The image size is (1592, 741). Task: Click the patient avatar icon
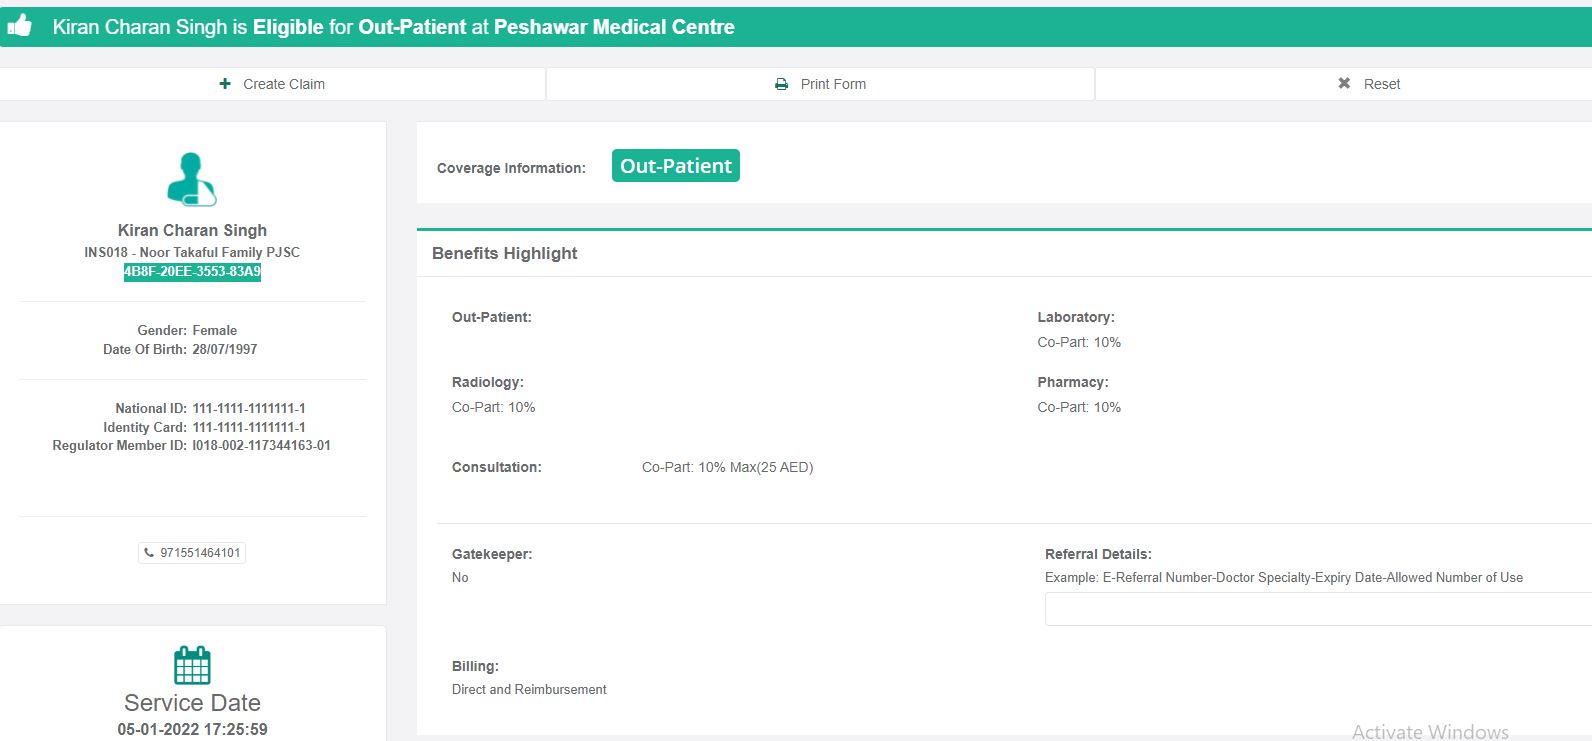192,179
